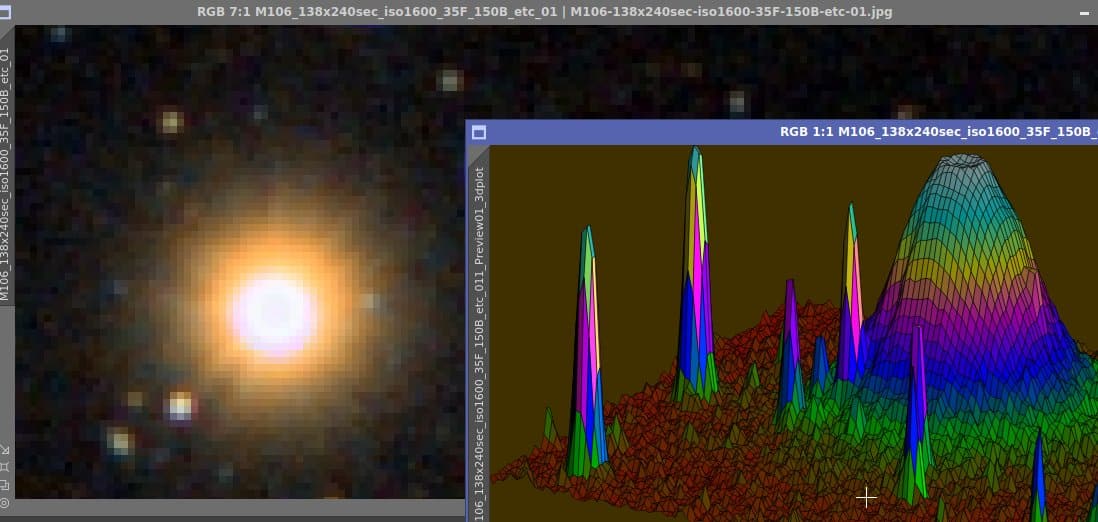The image size is (1098, 522).
Task: Click the short purple spike left of dome
Action: click(791, 347)
